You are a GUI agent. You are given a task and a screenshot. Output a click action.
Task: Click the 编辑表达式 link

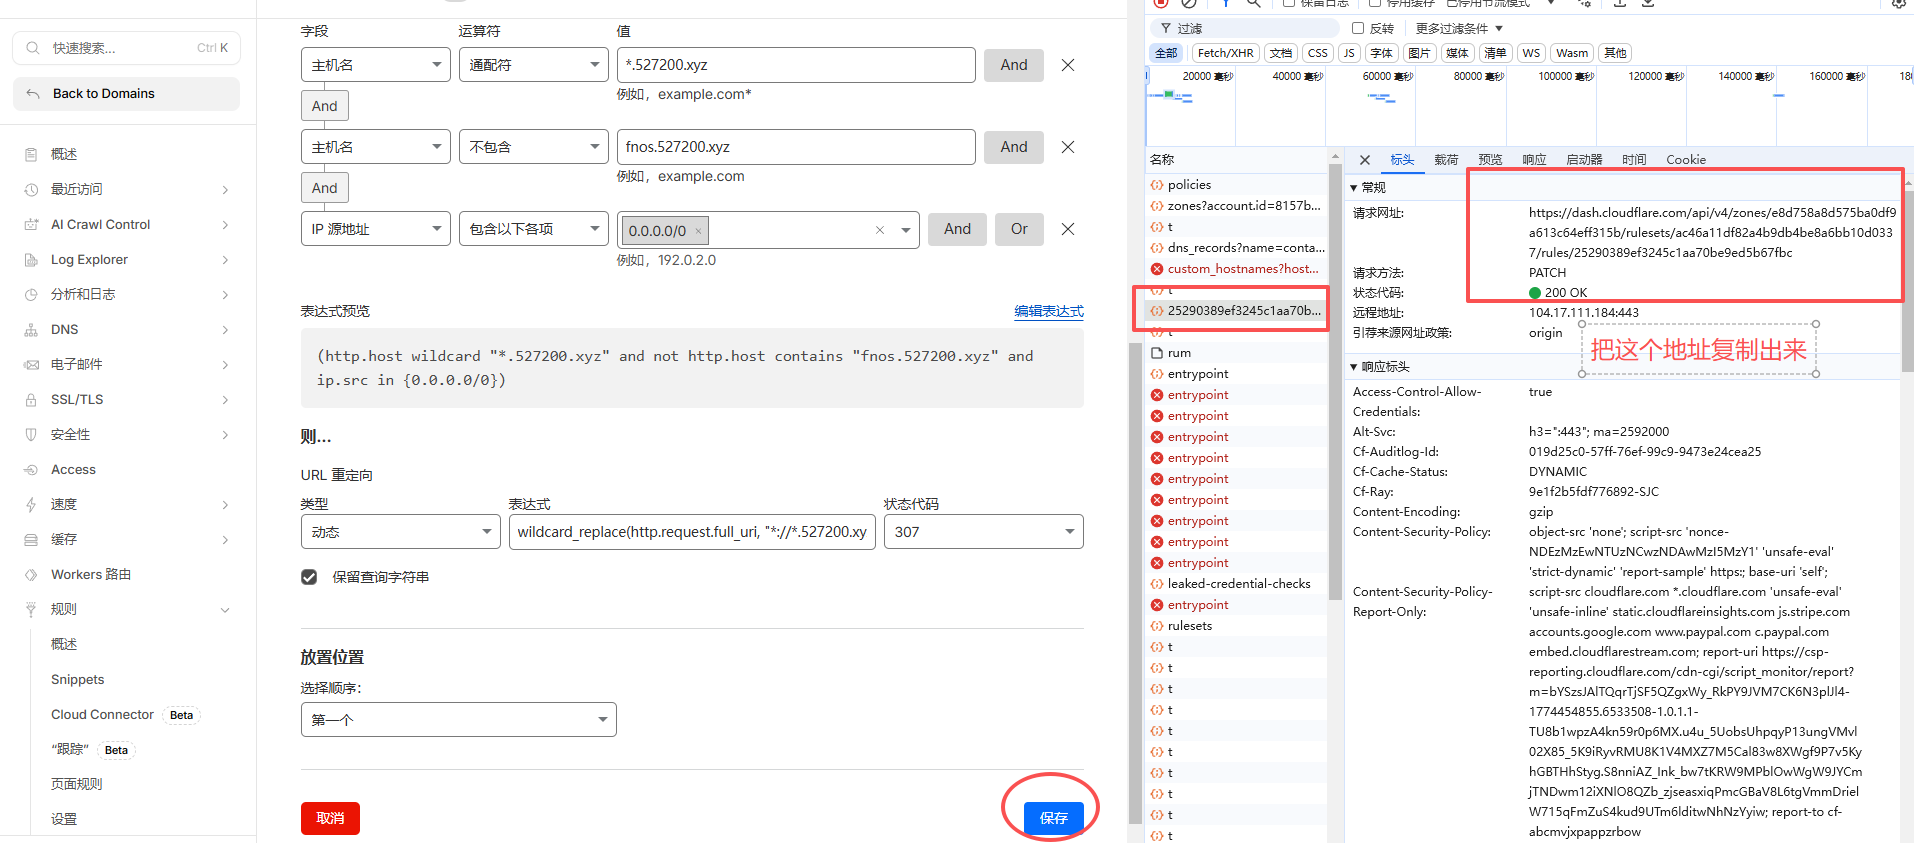point(1049,311)
